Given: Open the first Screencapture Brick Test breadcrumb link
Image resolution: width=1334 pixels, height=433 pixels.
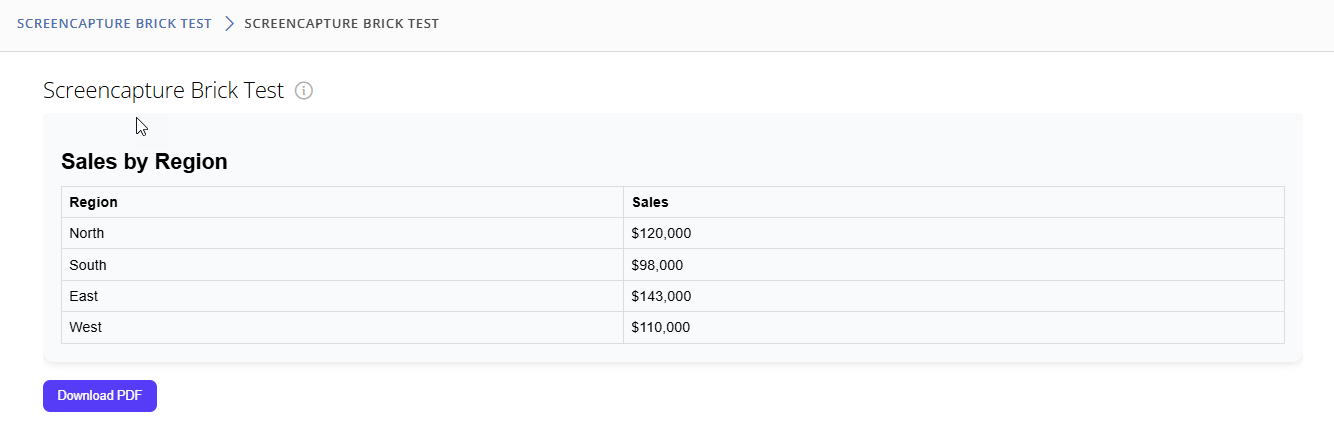Looking at the screenshot, I should (115, 23).
